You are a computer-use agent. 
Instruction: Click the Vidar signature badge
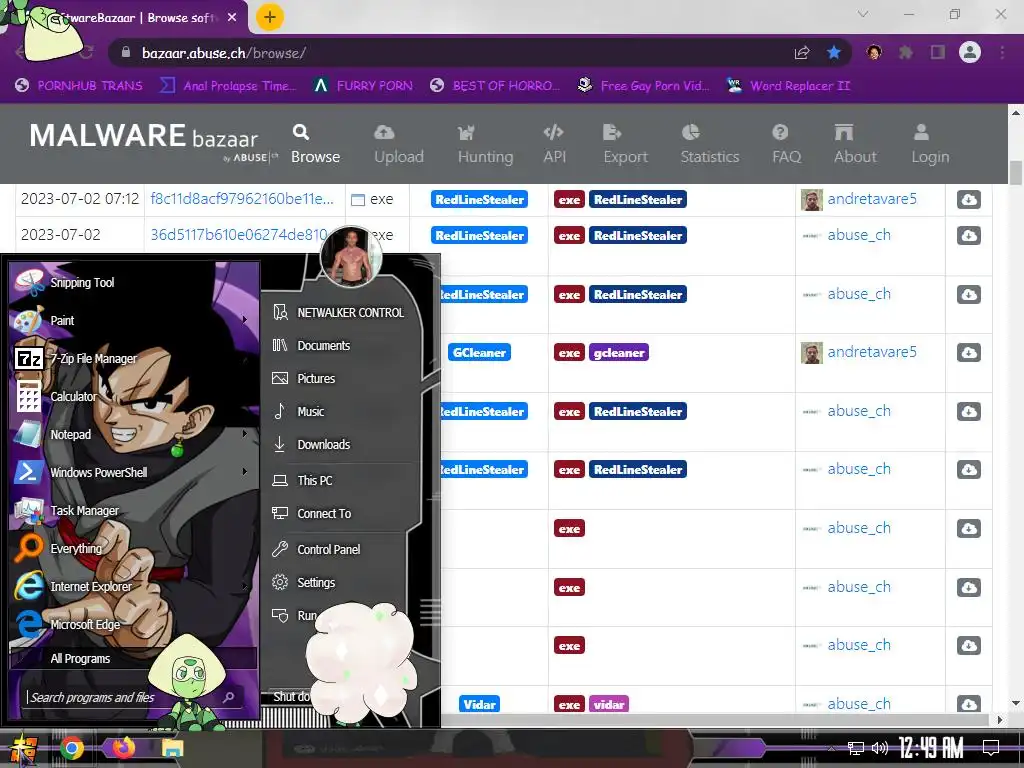click(x=479, y=704)
